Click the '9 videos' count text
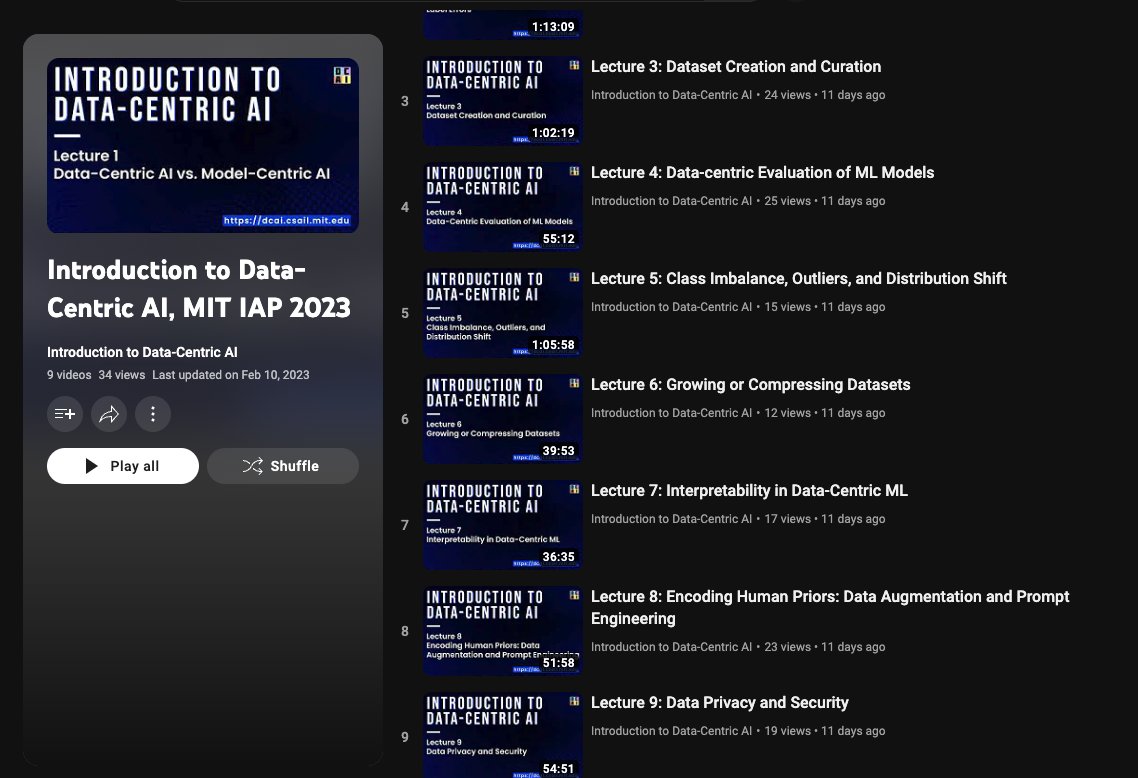1138x778 pixels. (69, 375)
